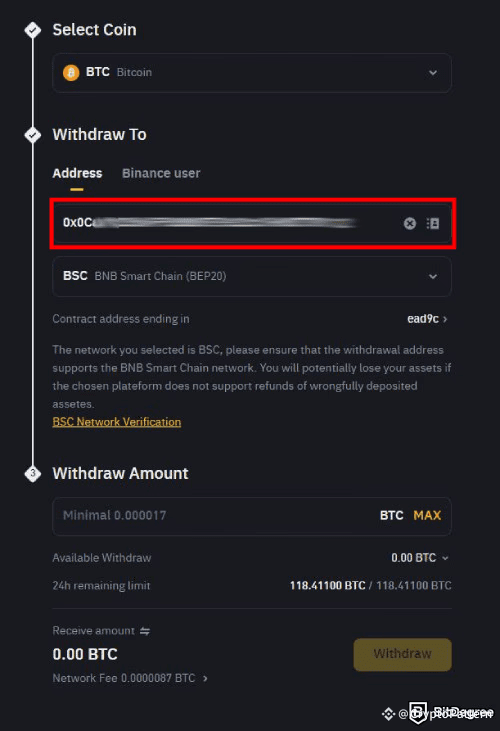Click the BitDegree logo watermark
Image resolution: width=500 pixels, height=731 pixels.
tap(450, 713)
